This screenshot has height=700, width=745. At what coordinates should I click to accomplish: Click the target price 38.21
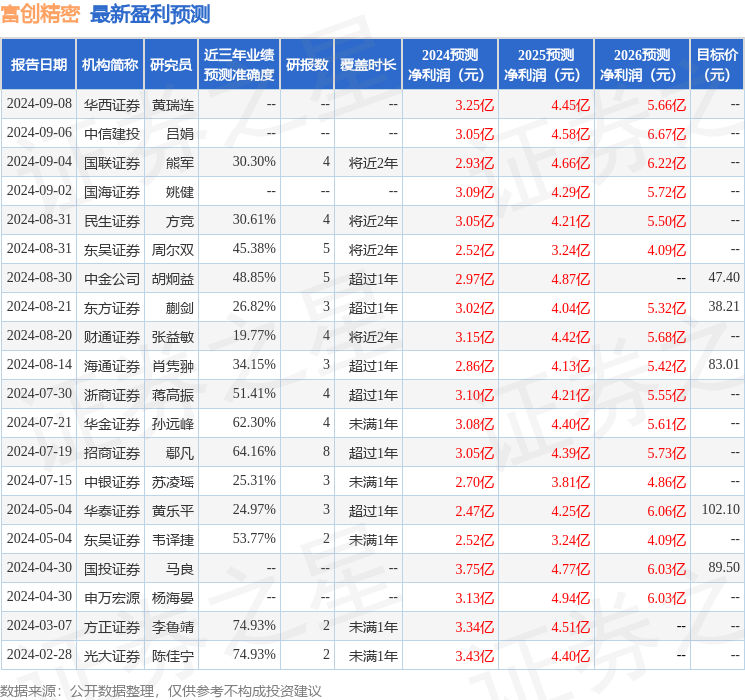click(x=724, y=307)
